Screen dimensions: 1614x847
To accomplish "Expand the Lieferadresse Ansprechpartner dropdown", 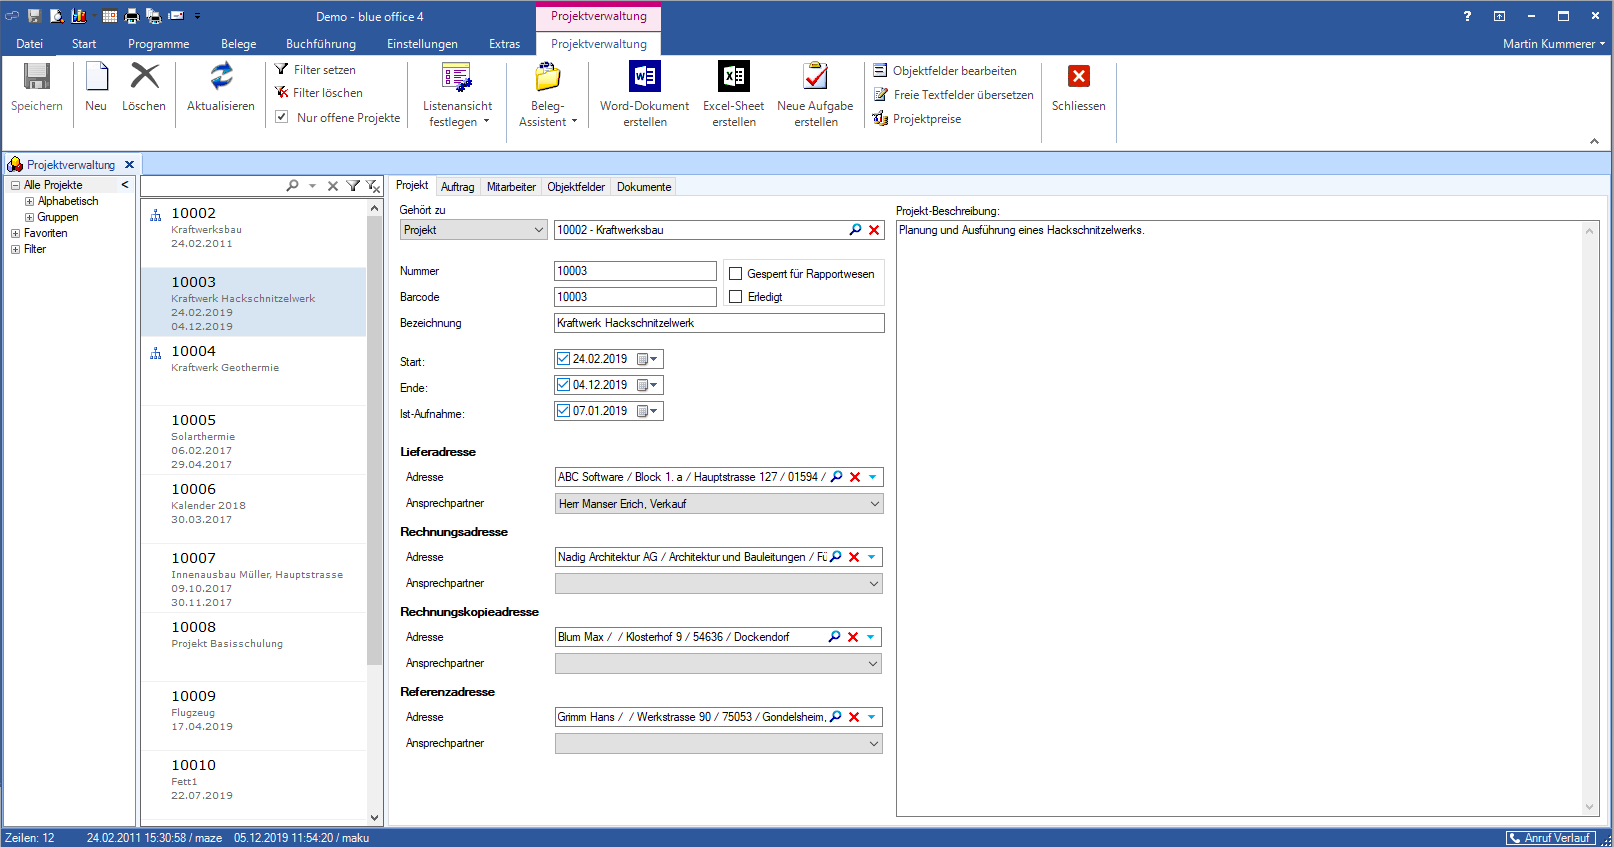I will point(874,504).
